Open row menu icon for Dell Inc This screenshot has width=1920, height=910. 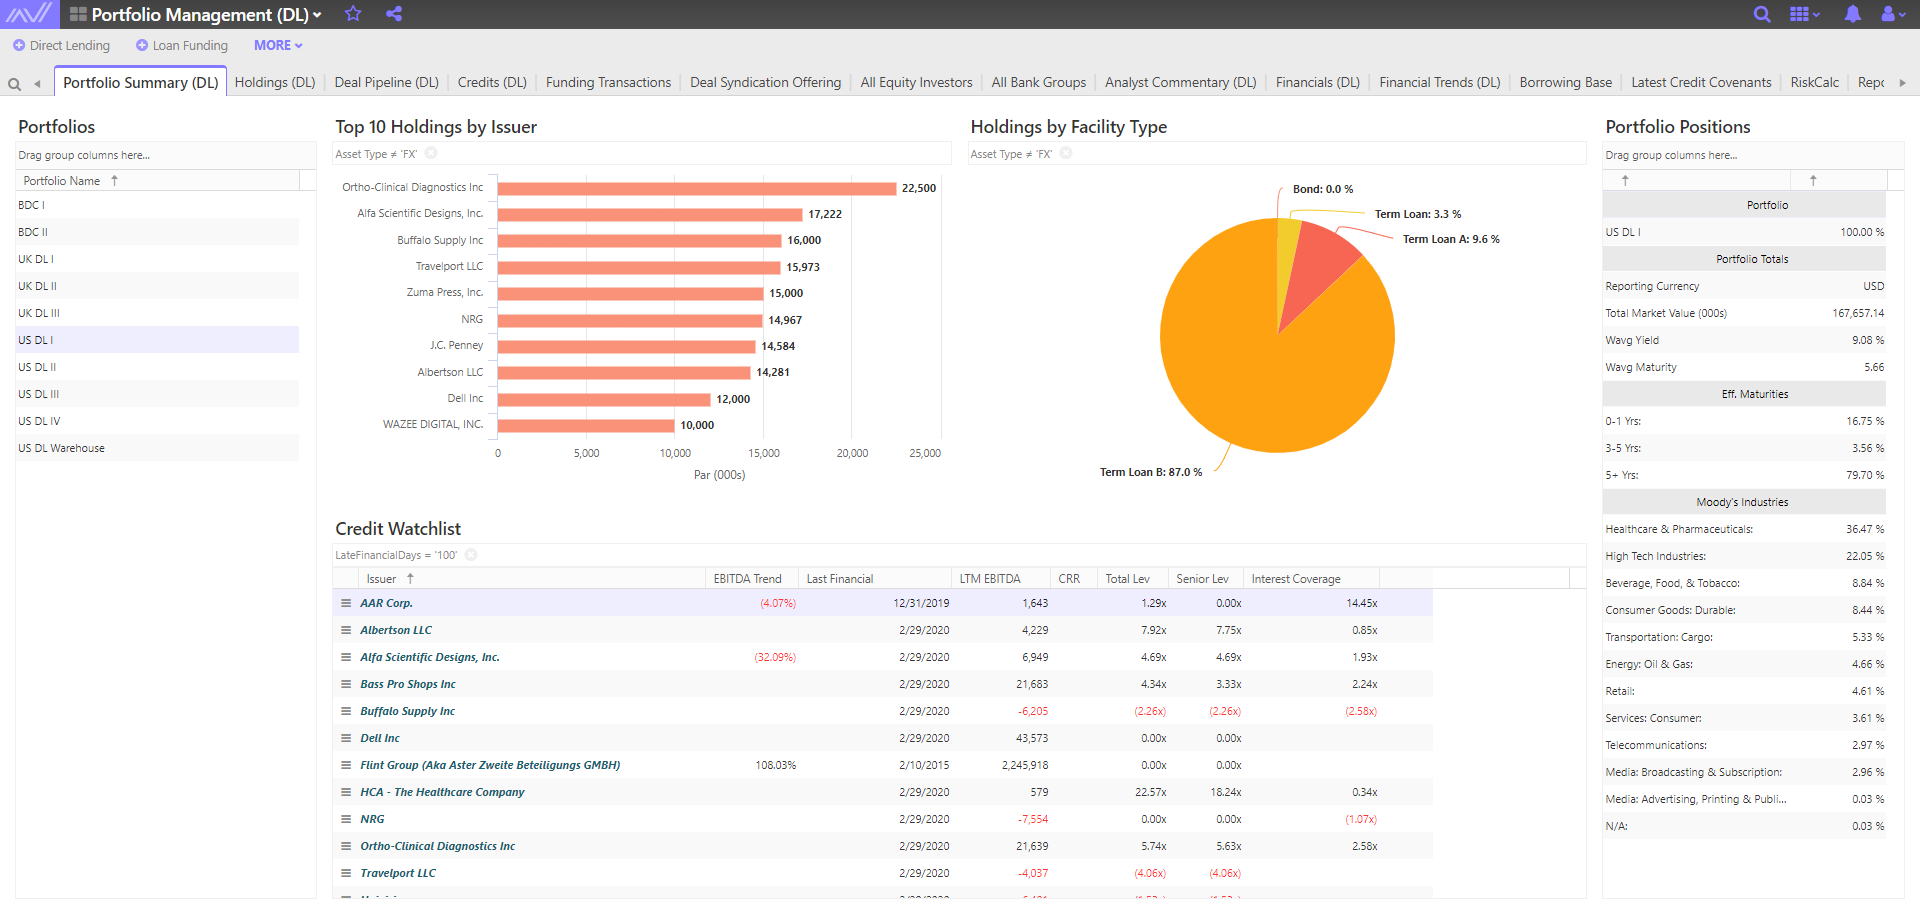[x=346, y=738]
